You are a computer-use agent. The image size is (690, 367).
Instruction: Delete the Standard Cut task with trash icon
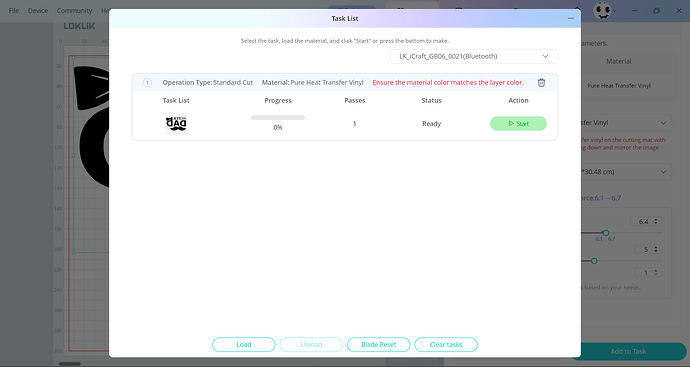(541, 82)
